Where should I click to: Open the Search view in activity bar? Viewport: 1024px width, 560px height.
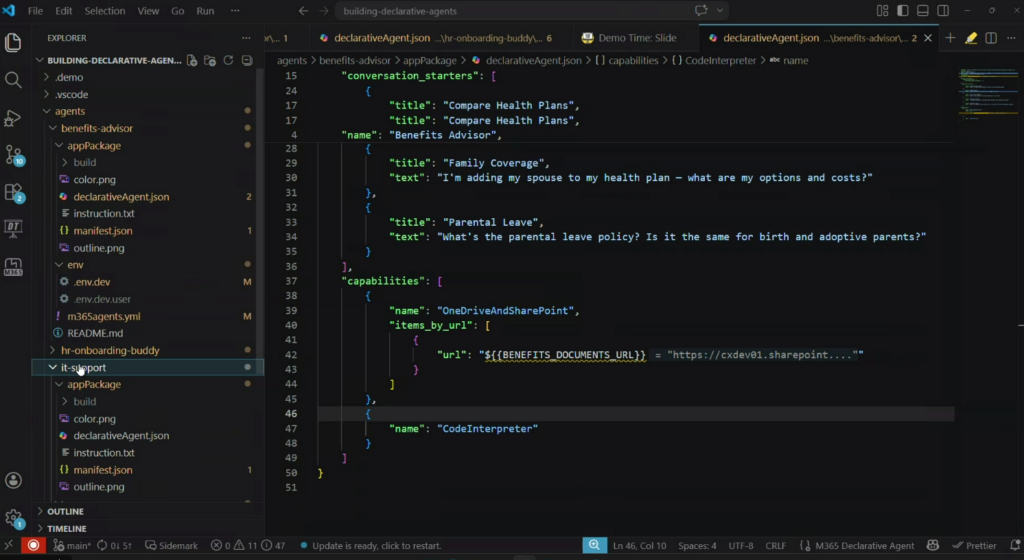click(13, 80)
